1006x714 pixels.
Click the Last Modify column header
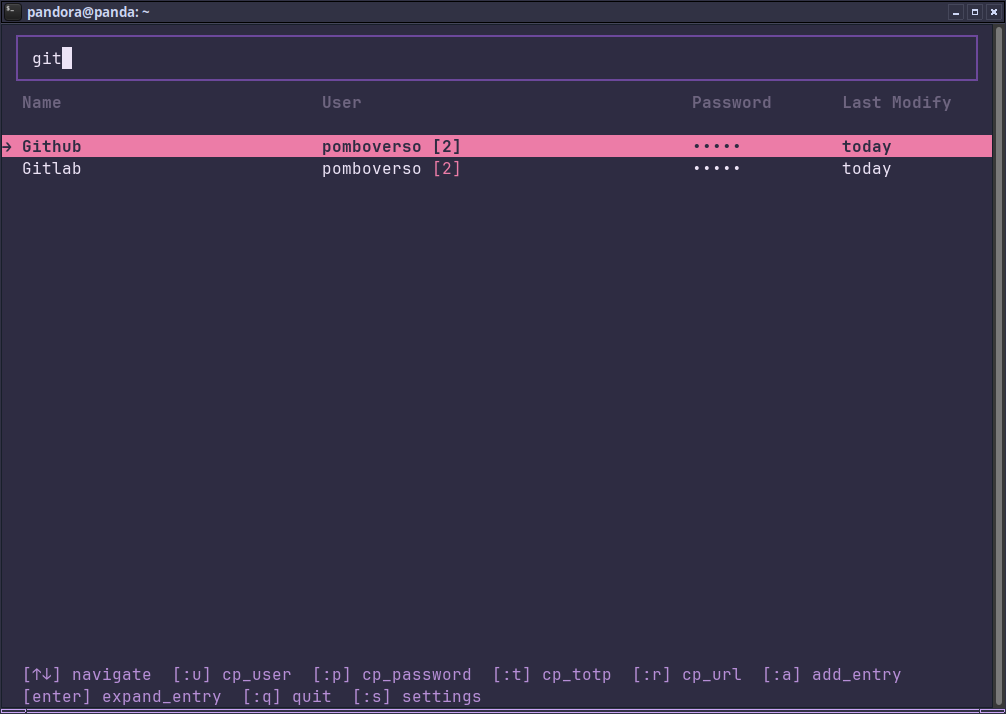(x=897, y=103)
